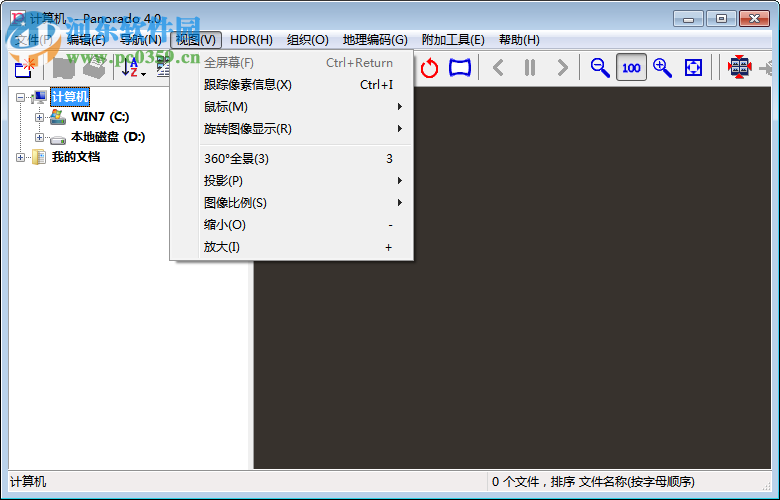Click the new folder toolbar icon

coord(24,68)
